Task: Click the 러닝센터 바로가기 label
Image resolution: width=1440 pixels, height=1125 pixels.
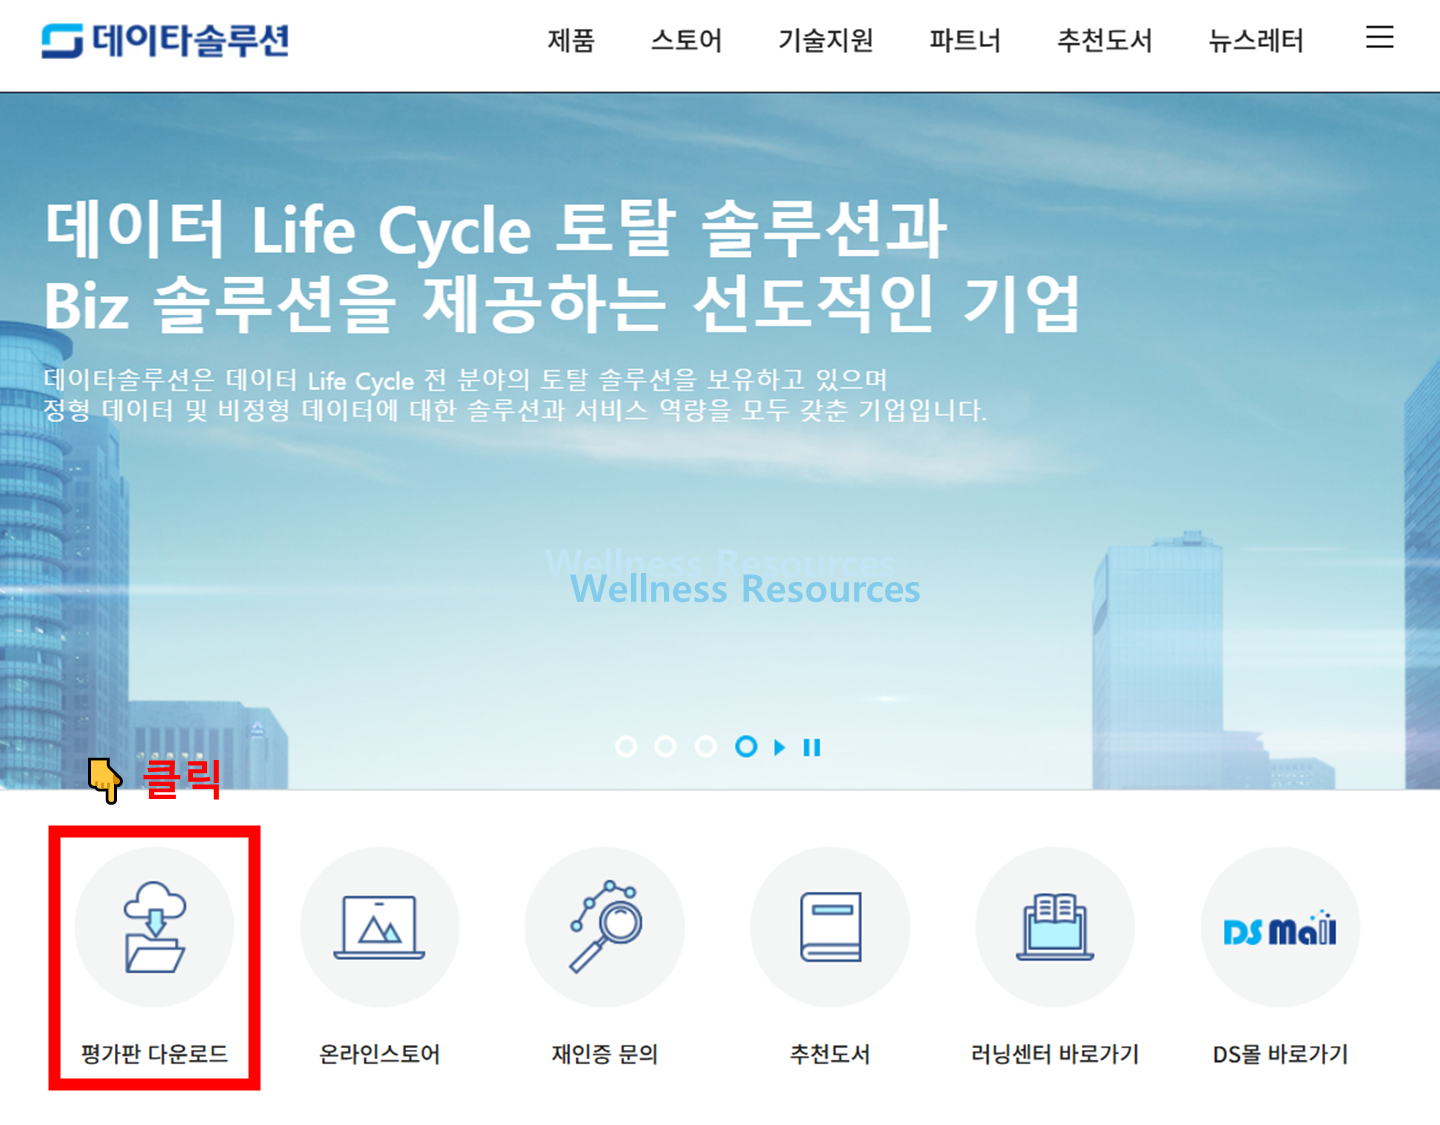Action: [x=1055, y=1054]
